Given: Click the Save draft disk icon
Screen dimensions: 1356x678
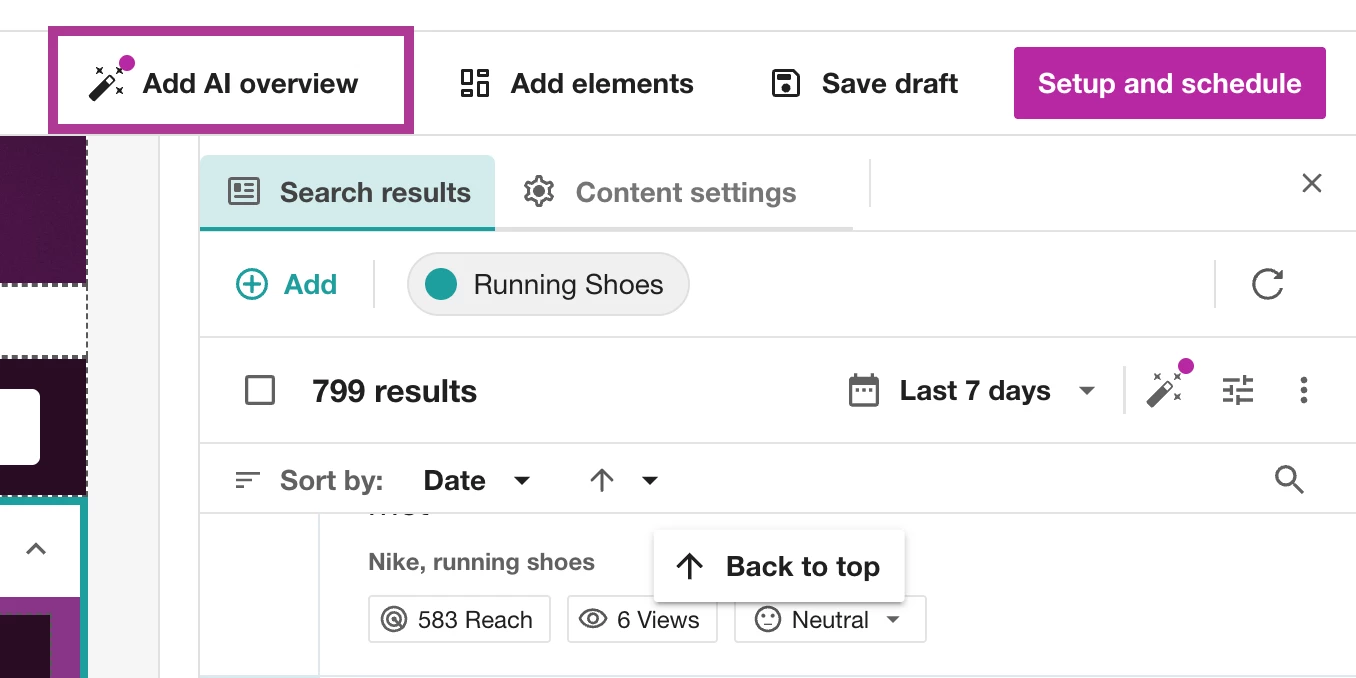Looking at the screenshot, I should (786, 83).
